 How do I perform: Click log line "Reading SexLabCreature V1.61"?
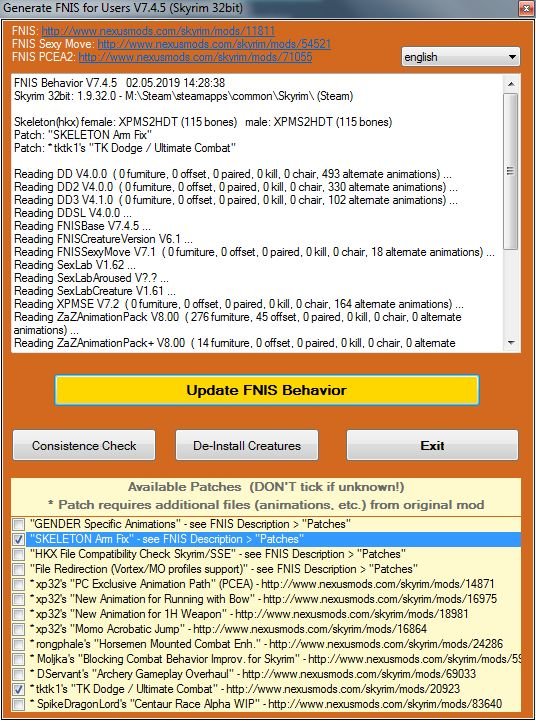(95, 291)
